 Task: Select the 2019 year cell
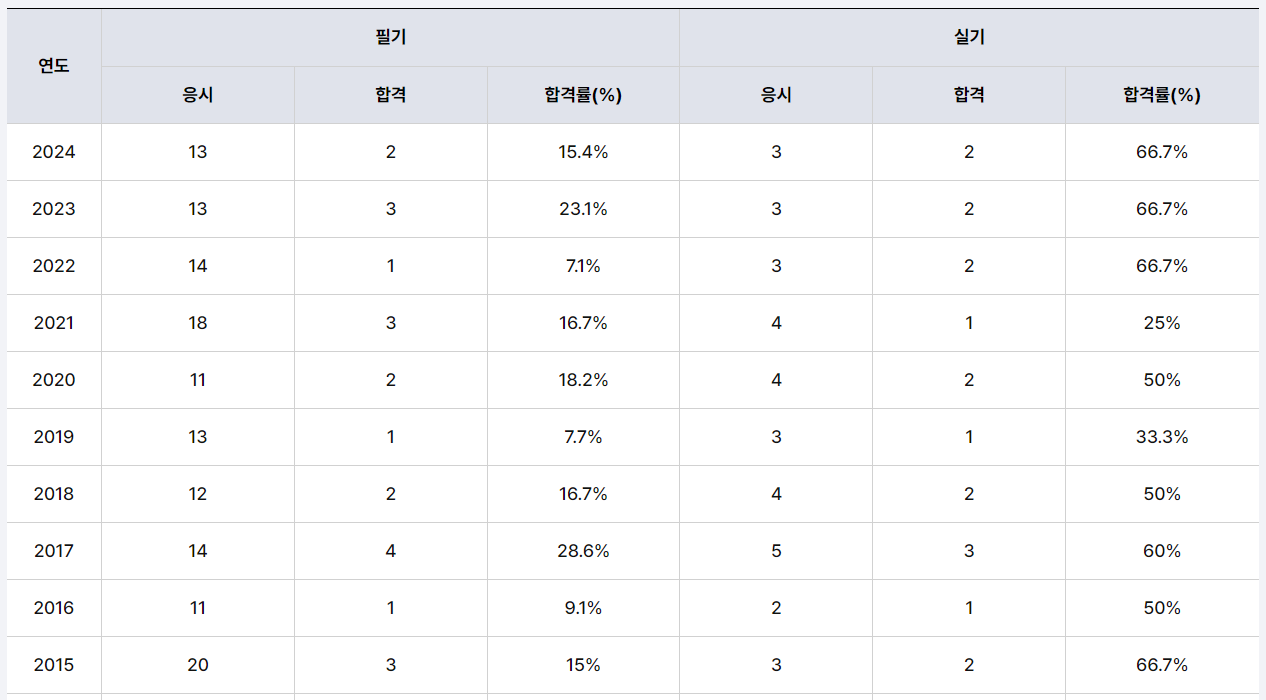click(x=54, y=437)
